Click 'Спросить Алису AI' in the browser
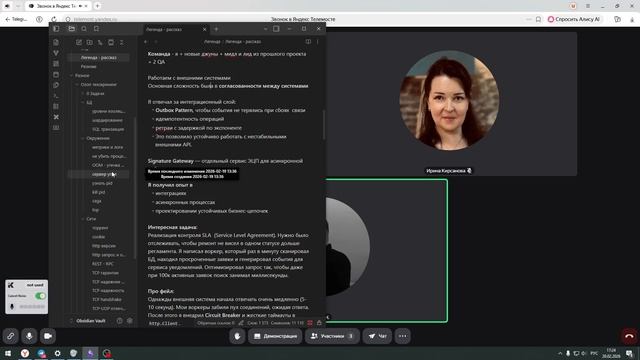640x360 pixels. (574, 19)
